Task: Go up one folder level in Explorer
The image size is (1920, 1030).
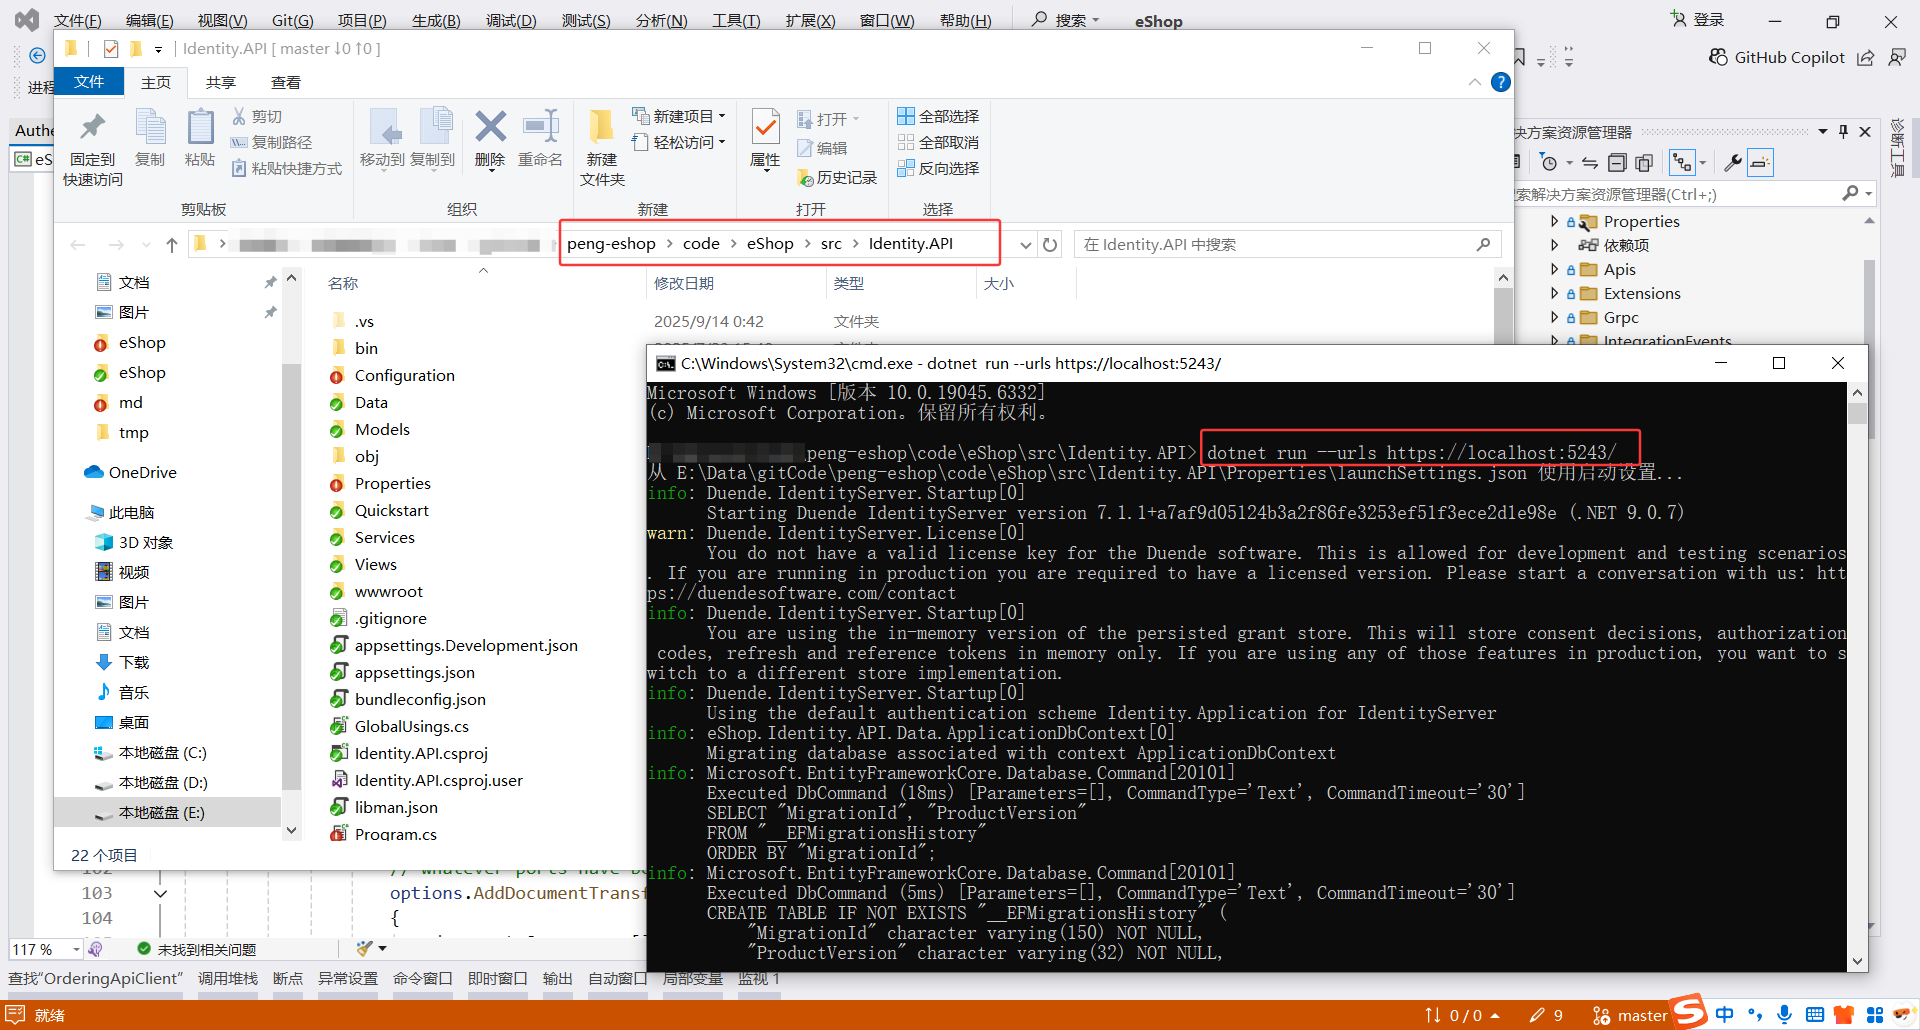Action: 172,245
